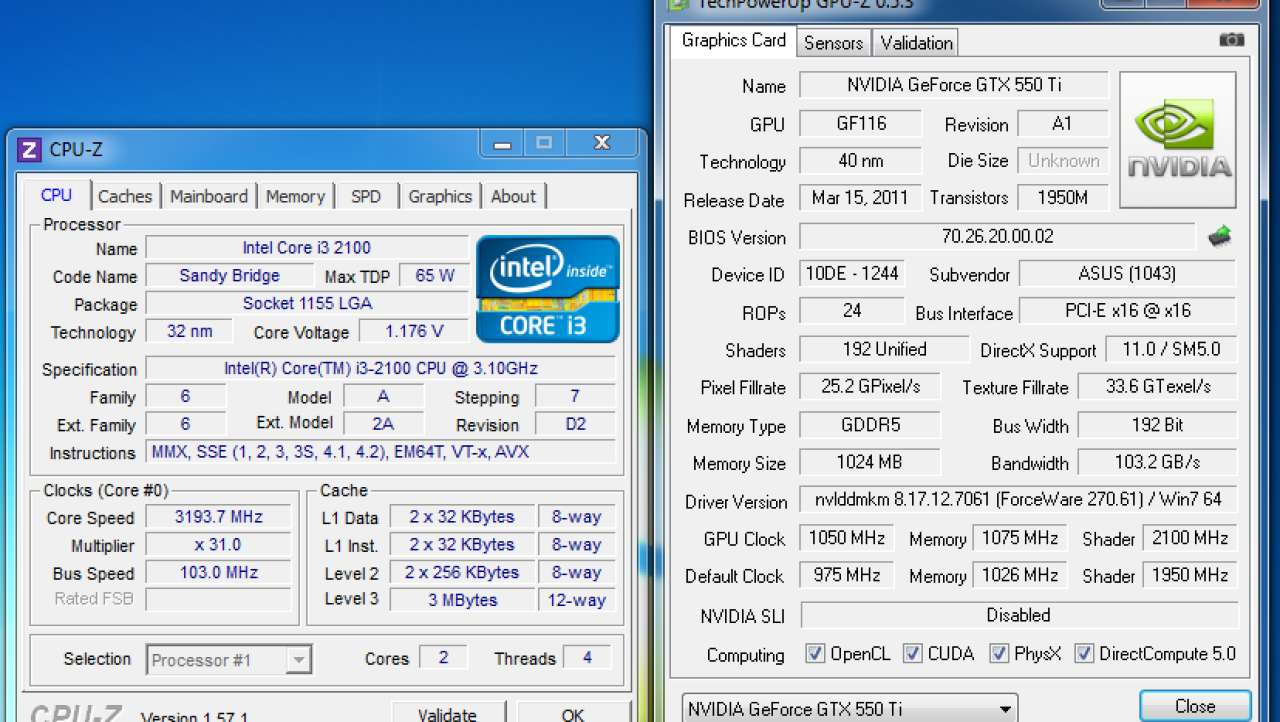
Task: Click the Release Date value Mar 15, 2011
Action: [860, 198]
